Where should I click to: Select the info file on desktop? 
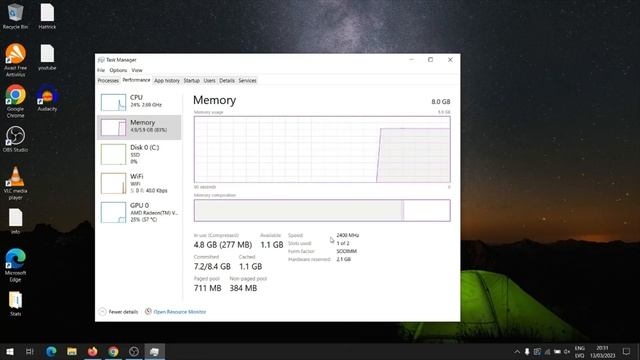click(16, 221)
